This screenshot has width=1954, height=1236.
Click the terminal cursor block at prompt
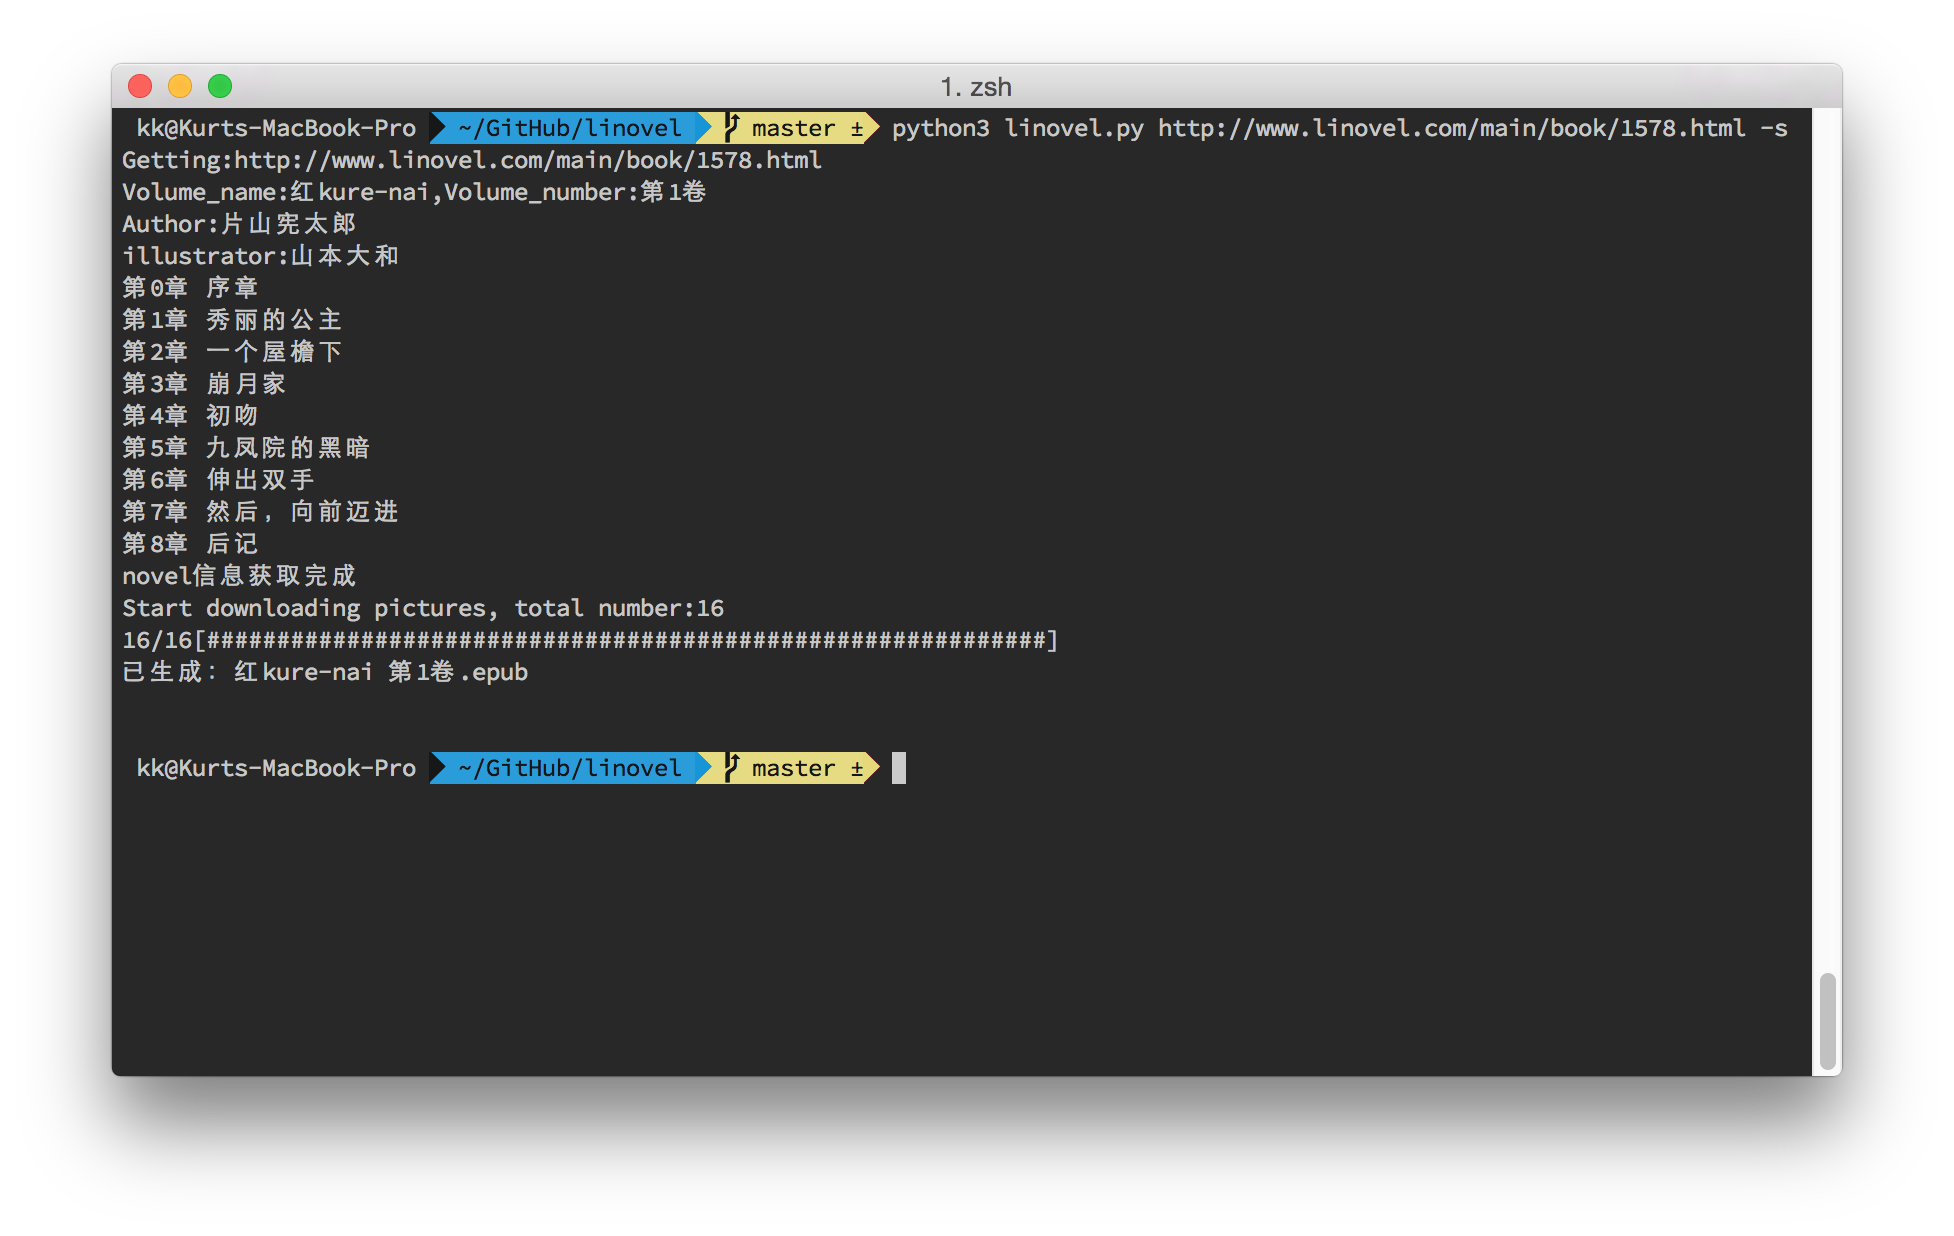point(899,768)
